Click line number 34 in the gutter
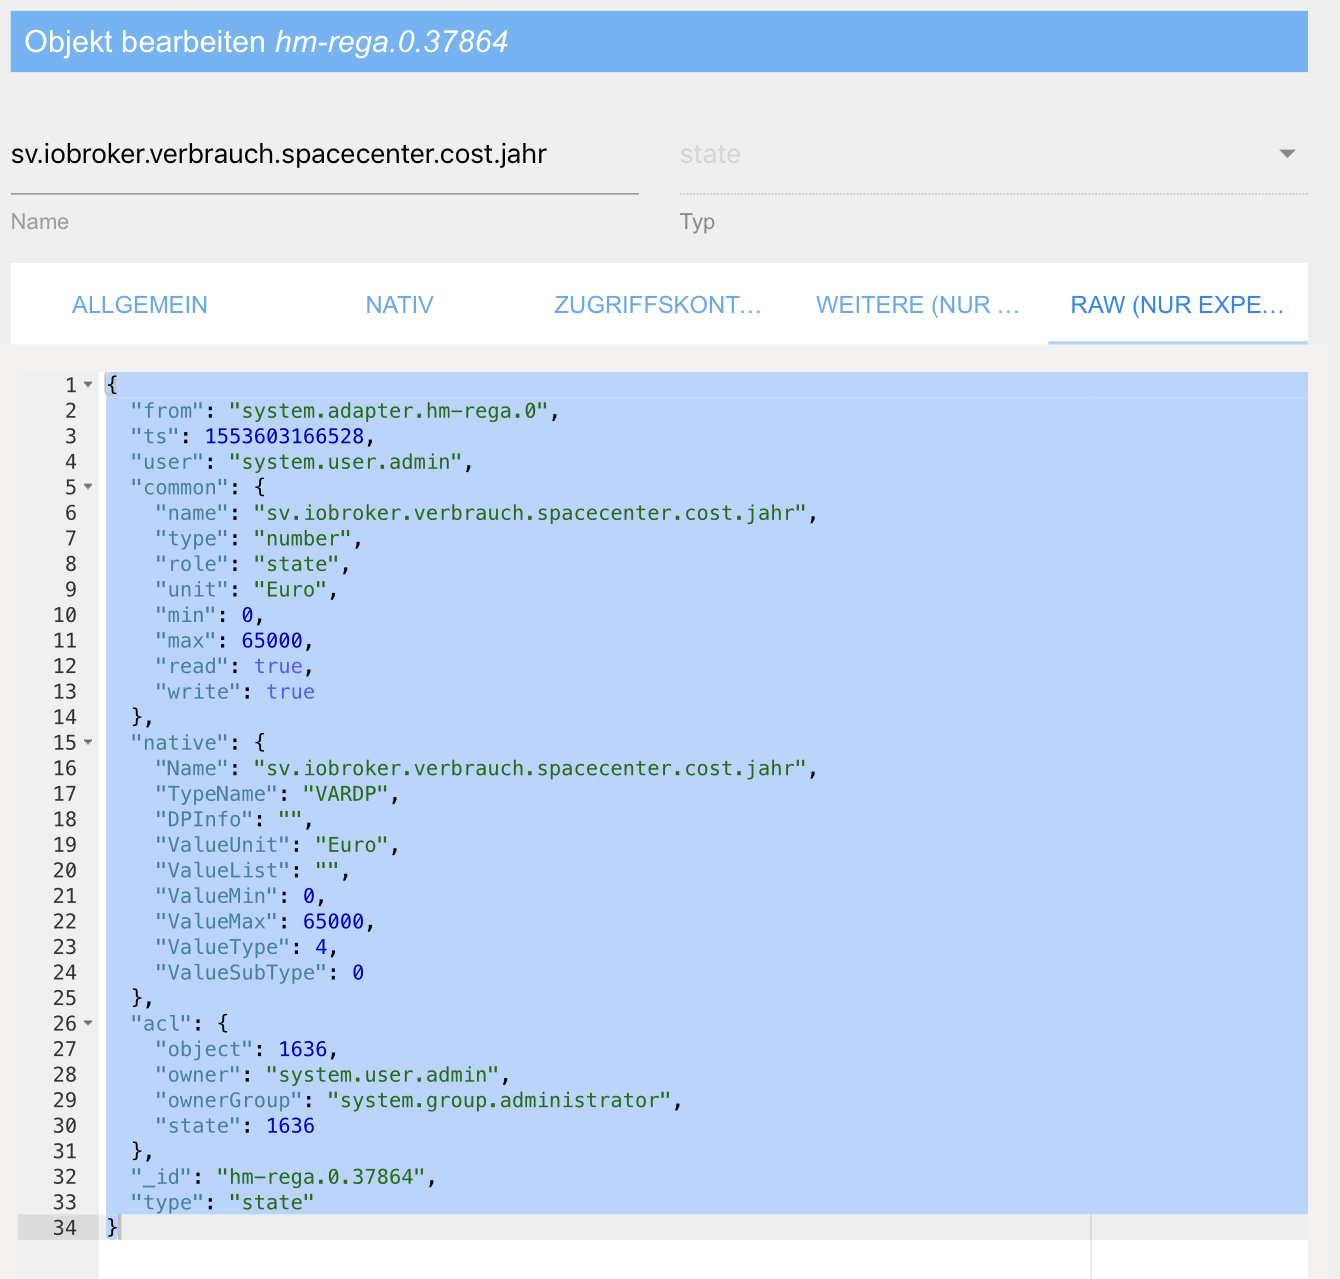Image resolution: width=1340 pixels, height=1279 pixels. pyautogui.click(x=65, y=1228)
